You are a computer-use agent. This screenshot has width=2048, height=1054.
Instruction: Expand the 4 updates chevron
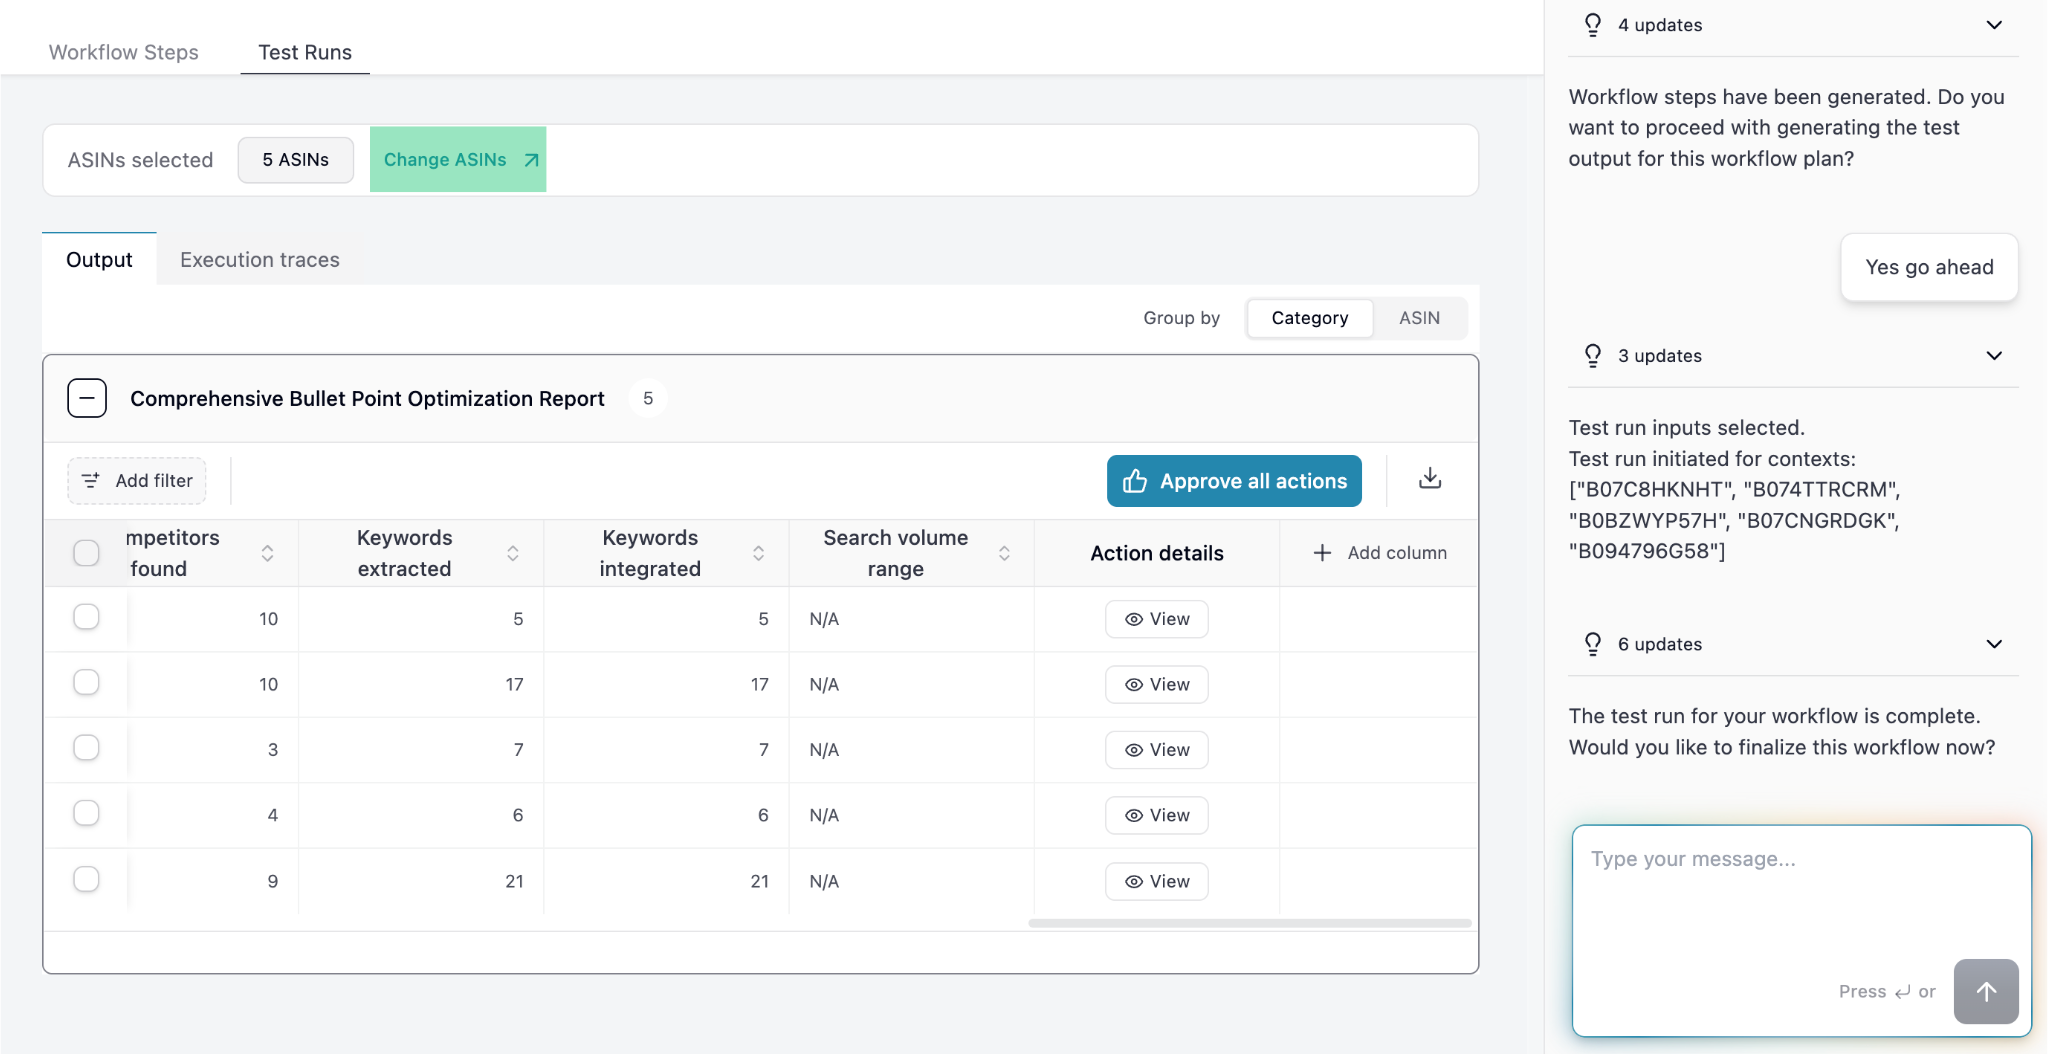(x=1994, y=25)
